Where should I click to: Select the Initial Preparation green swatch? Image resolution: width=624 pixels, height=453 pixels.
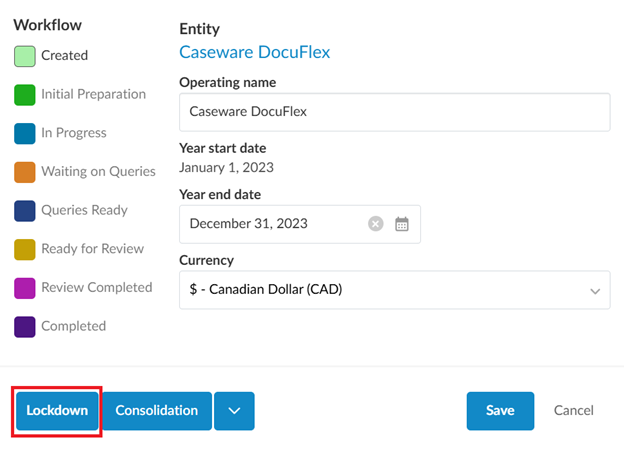click(x=25, y=95)
